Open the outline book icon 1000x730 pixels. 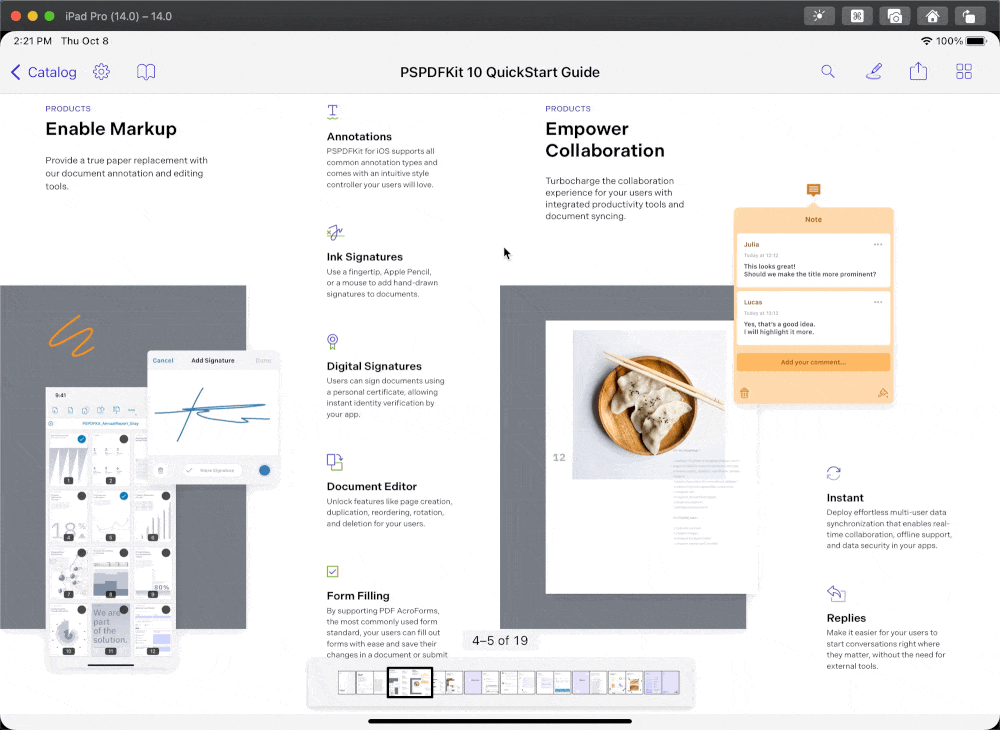pos(146,72)
